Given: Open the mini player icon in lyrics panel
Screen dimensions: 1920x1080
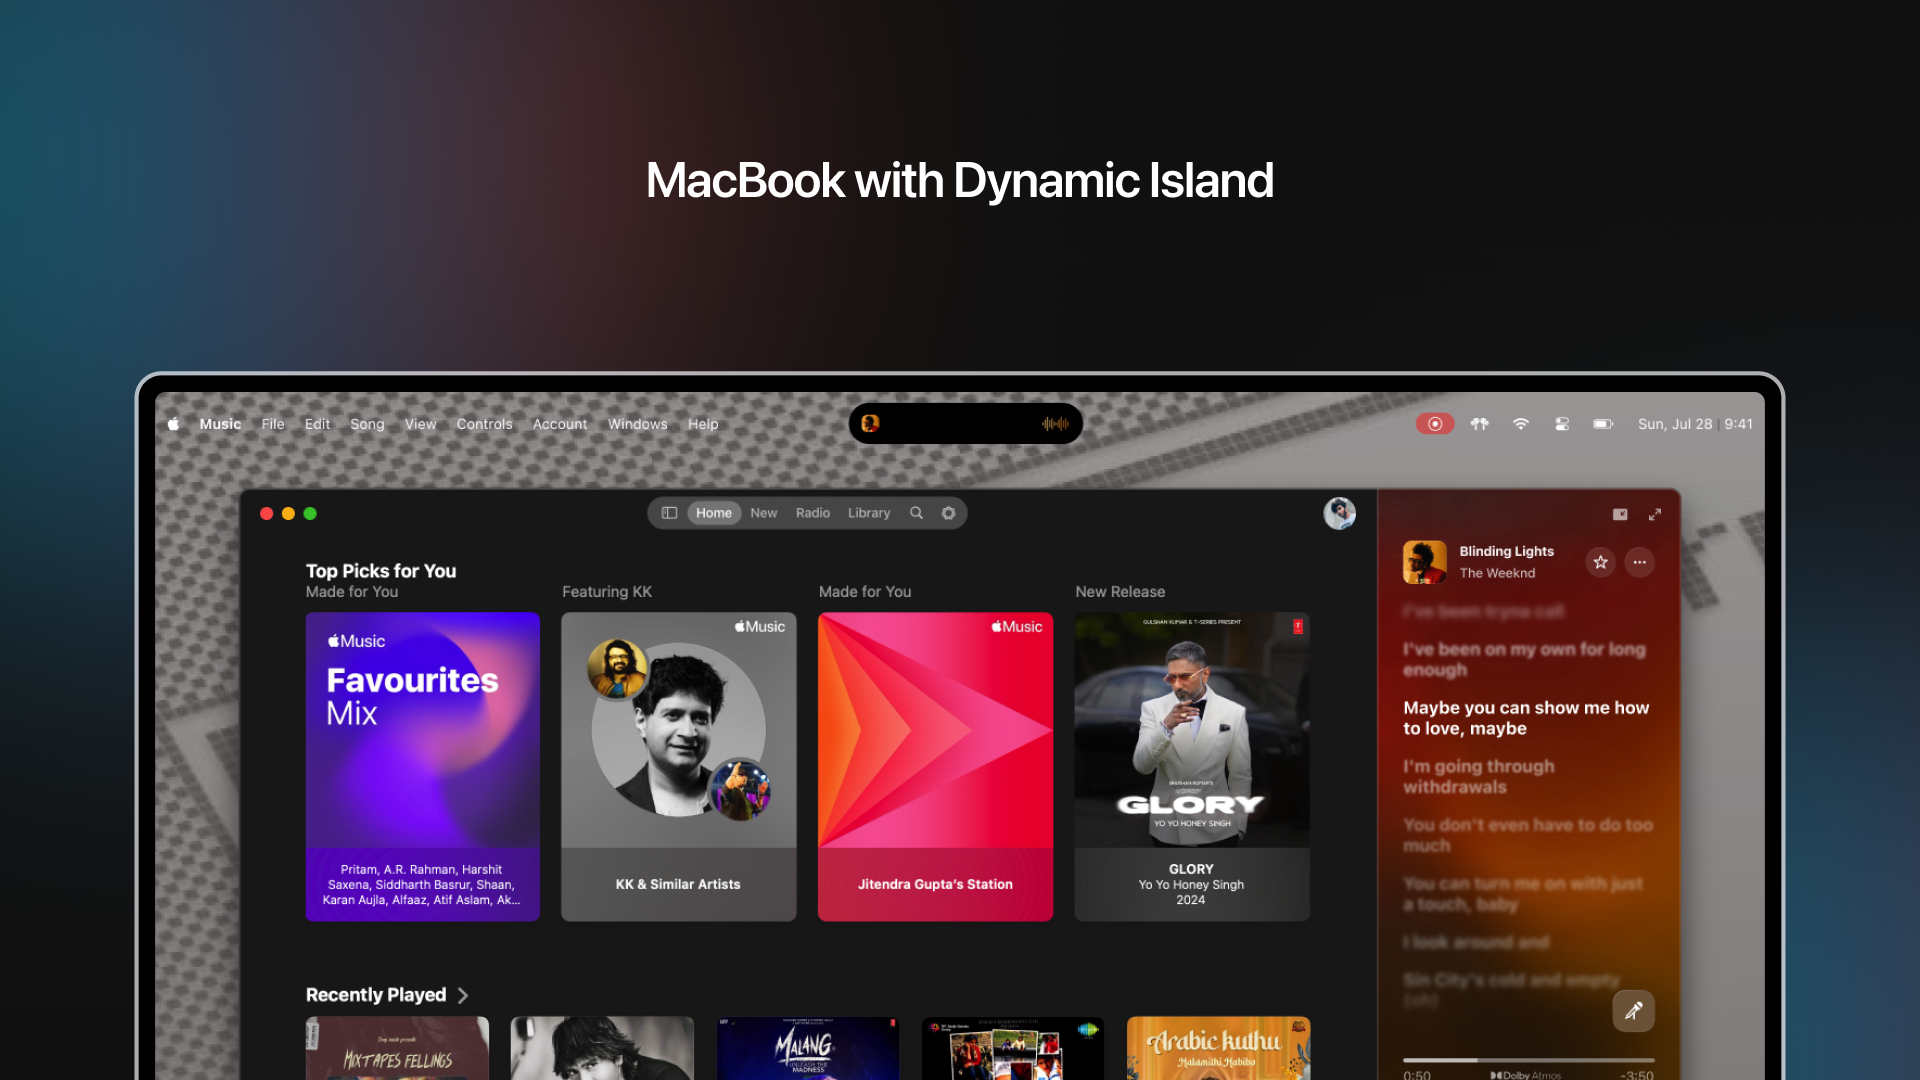Looking at the screenshot, I should click(1620, 514).
